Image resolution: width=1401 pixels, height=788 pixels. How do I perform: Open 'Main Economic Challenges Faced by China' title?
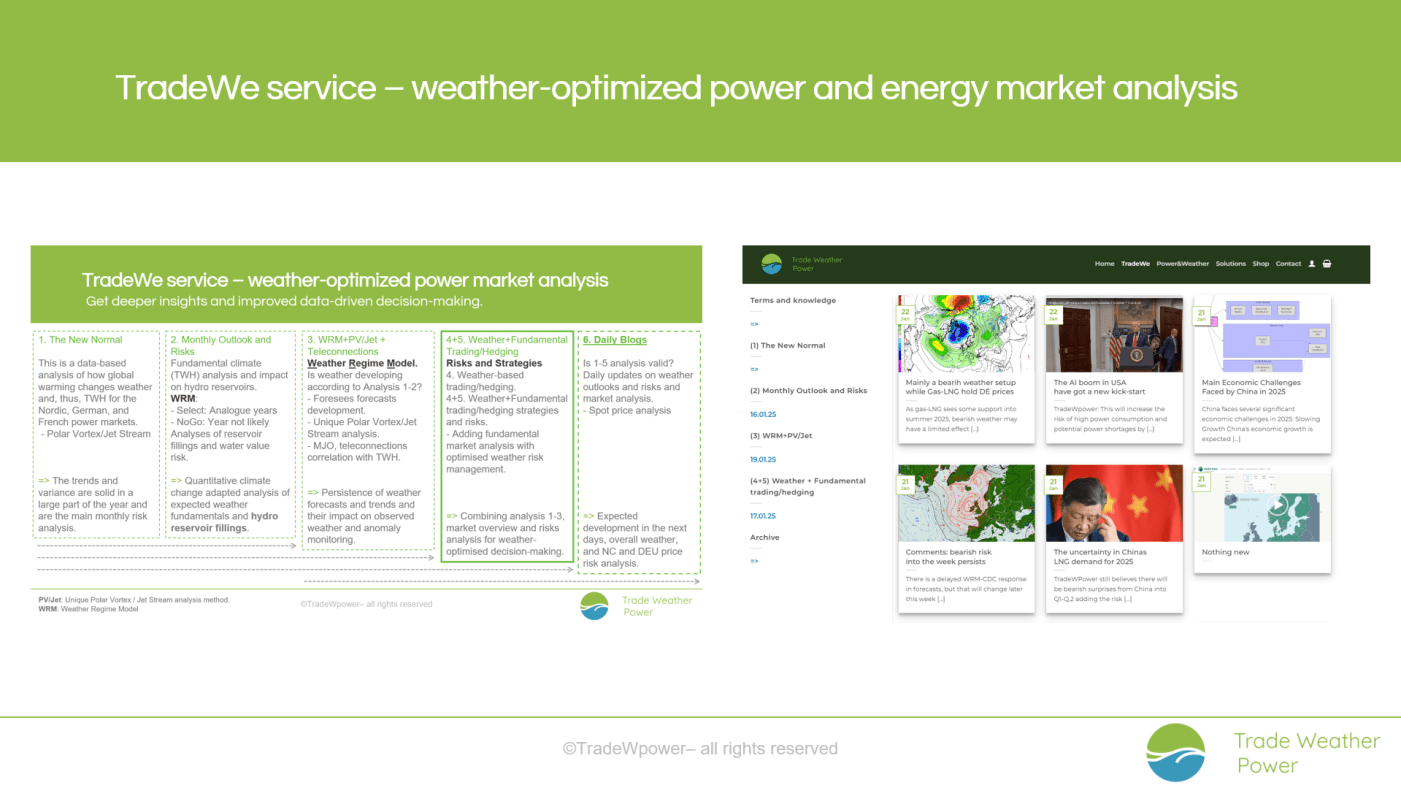coord(1251,387)
